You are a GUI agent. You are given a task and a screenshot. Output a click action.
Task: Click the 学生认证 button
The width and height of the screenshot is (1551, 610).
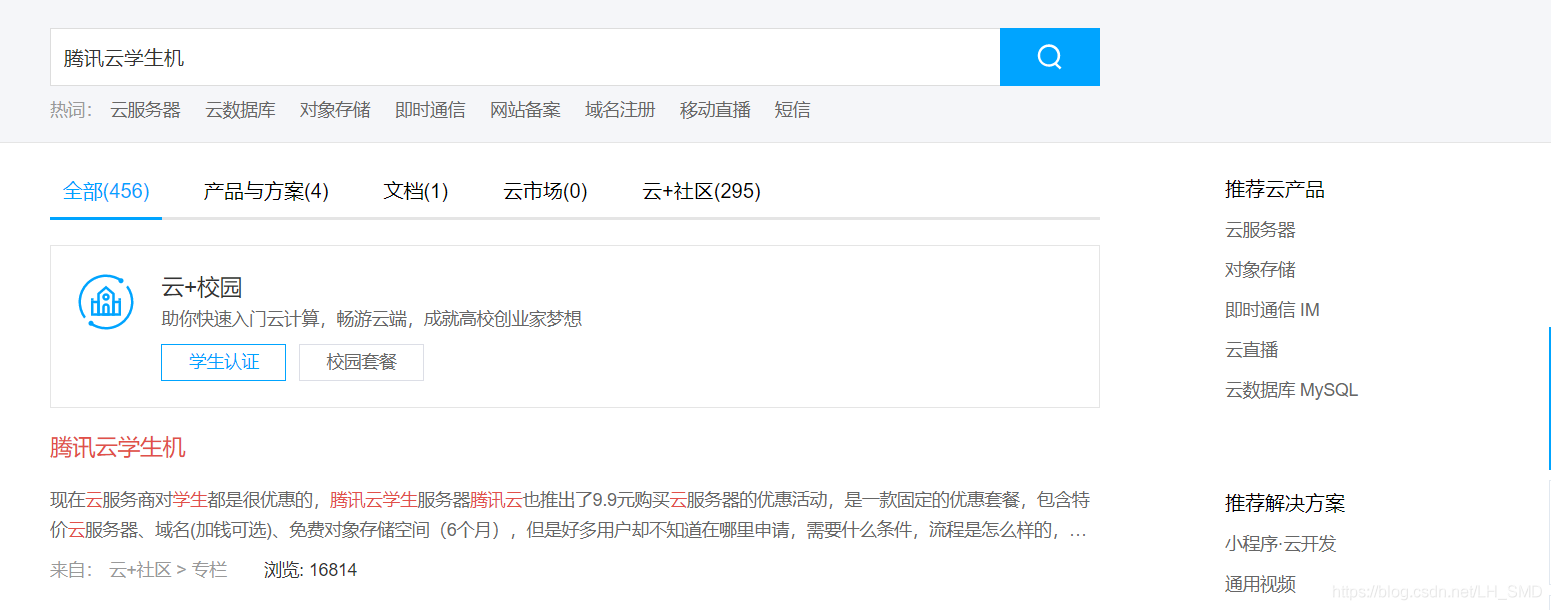point(222,362)
